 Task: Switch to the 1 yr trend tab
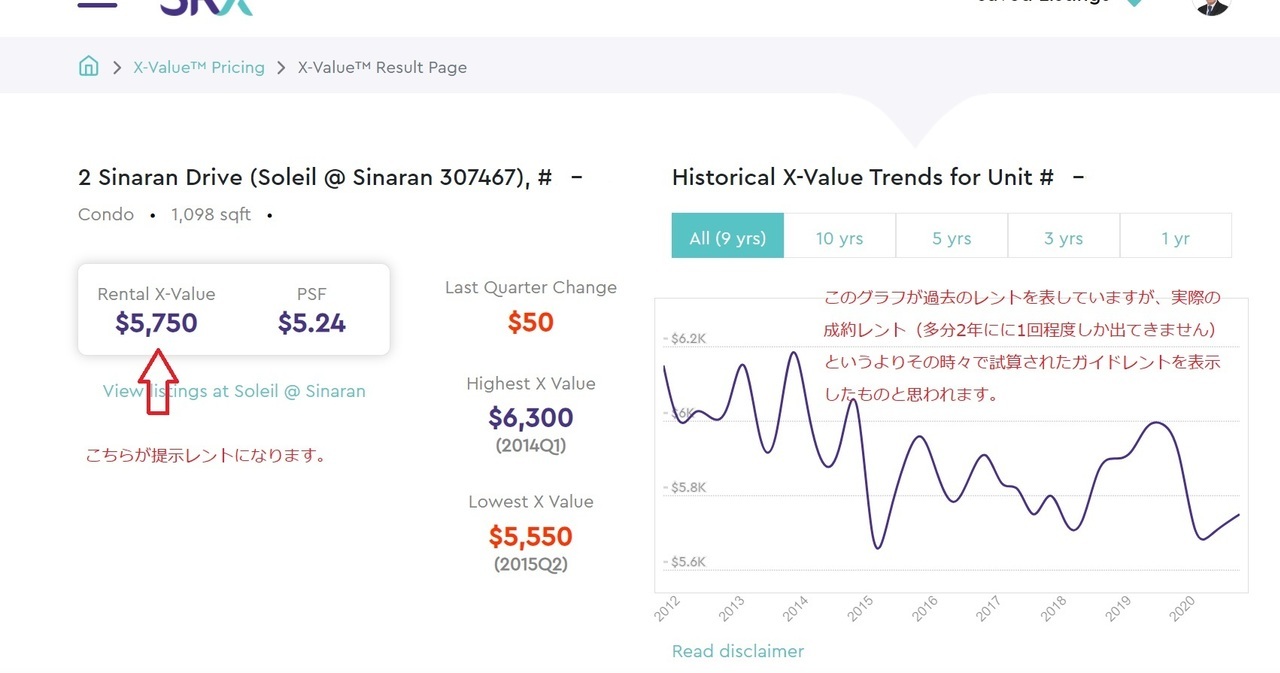[x=1176, y=238]
